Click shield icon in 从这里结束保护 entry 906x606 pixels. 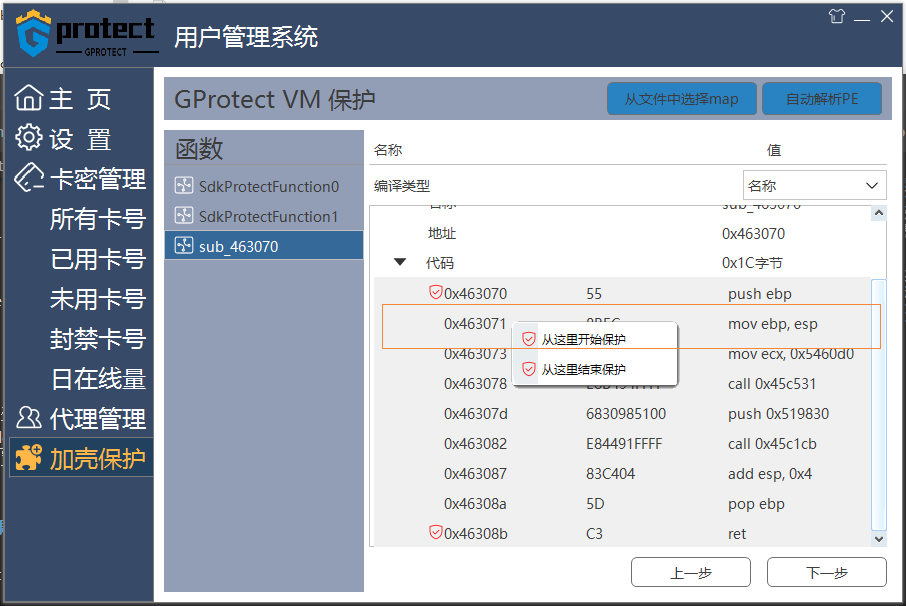click(529, 369)
